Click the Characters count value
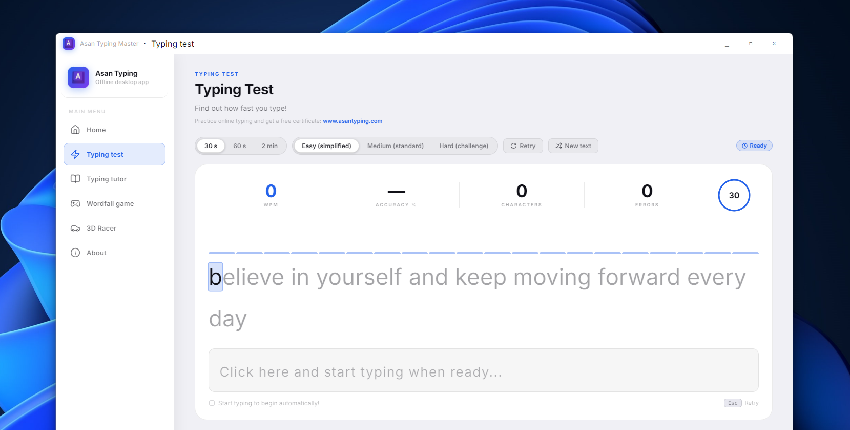 (x=521, y=191)
